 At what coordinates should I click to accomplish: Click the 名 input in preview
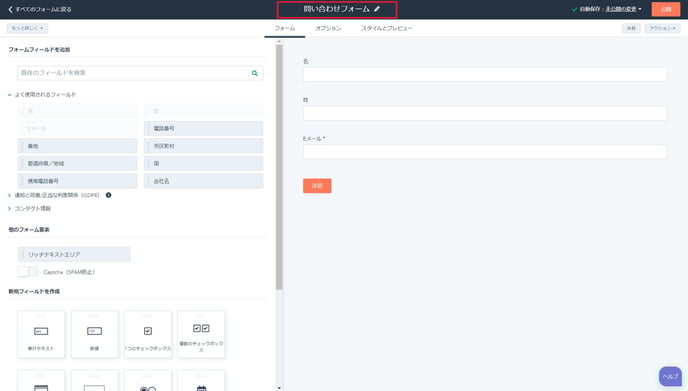click(485, 75)
